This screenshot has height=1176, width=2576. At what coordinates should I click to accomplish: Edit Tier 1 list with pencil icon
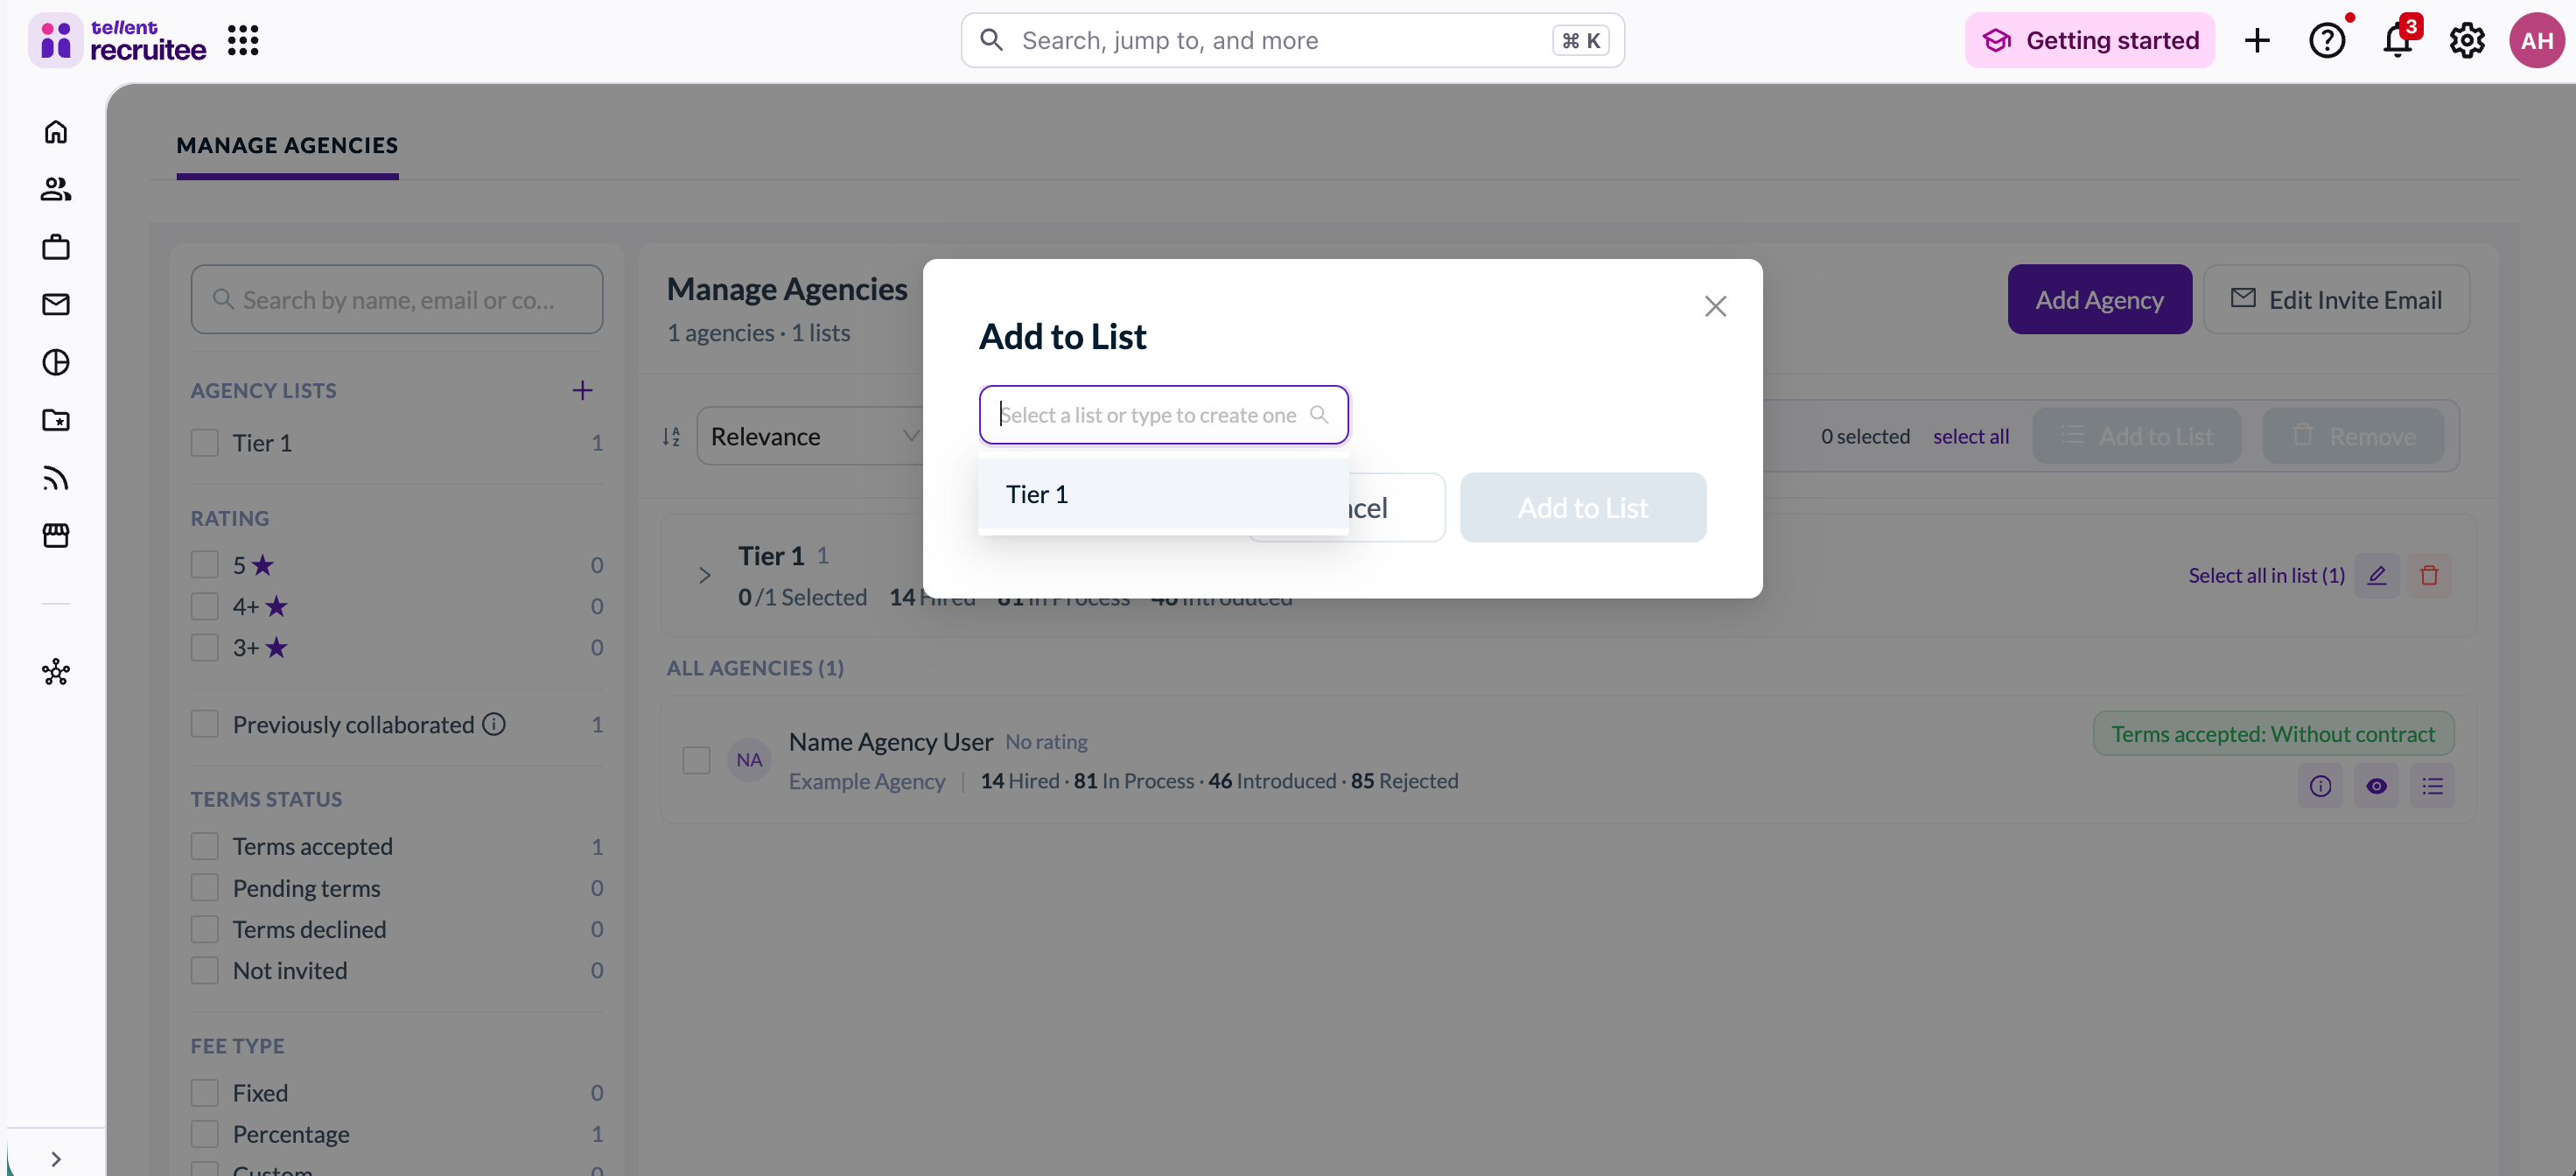point(2377,575)
